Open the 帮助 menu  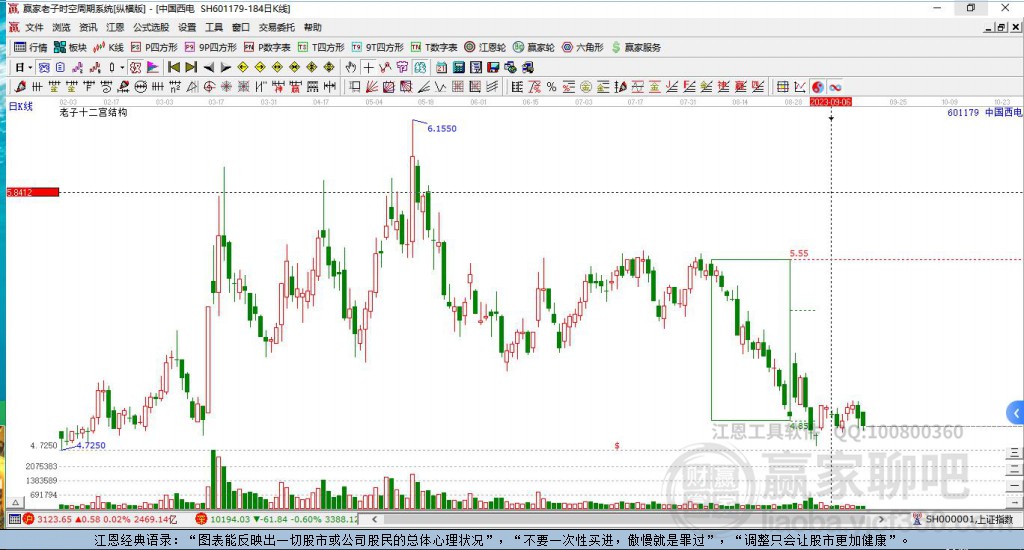(312, 27)
